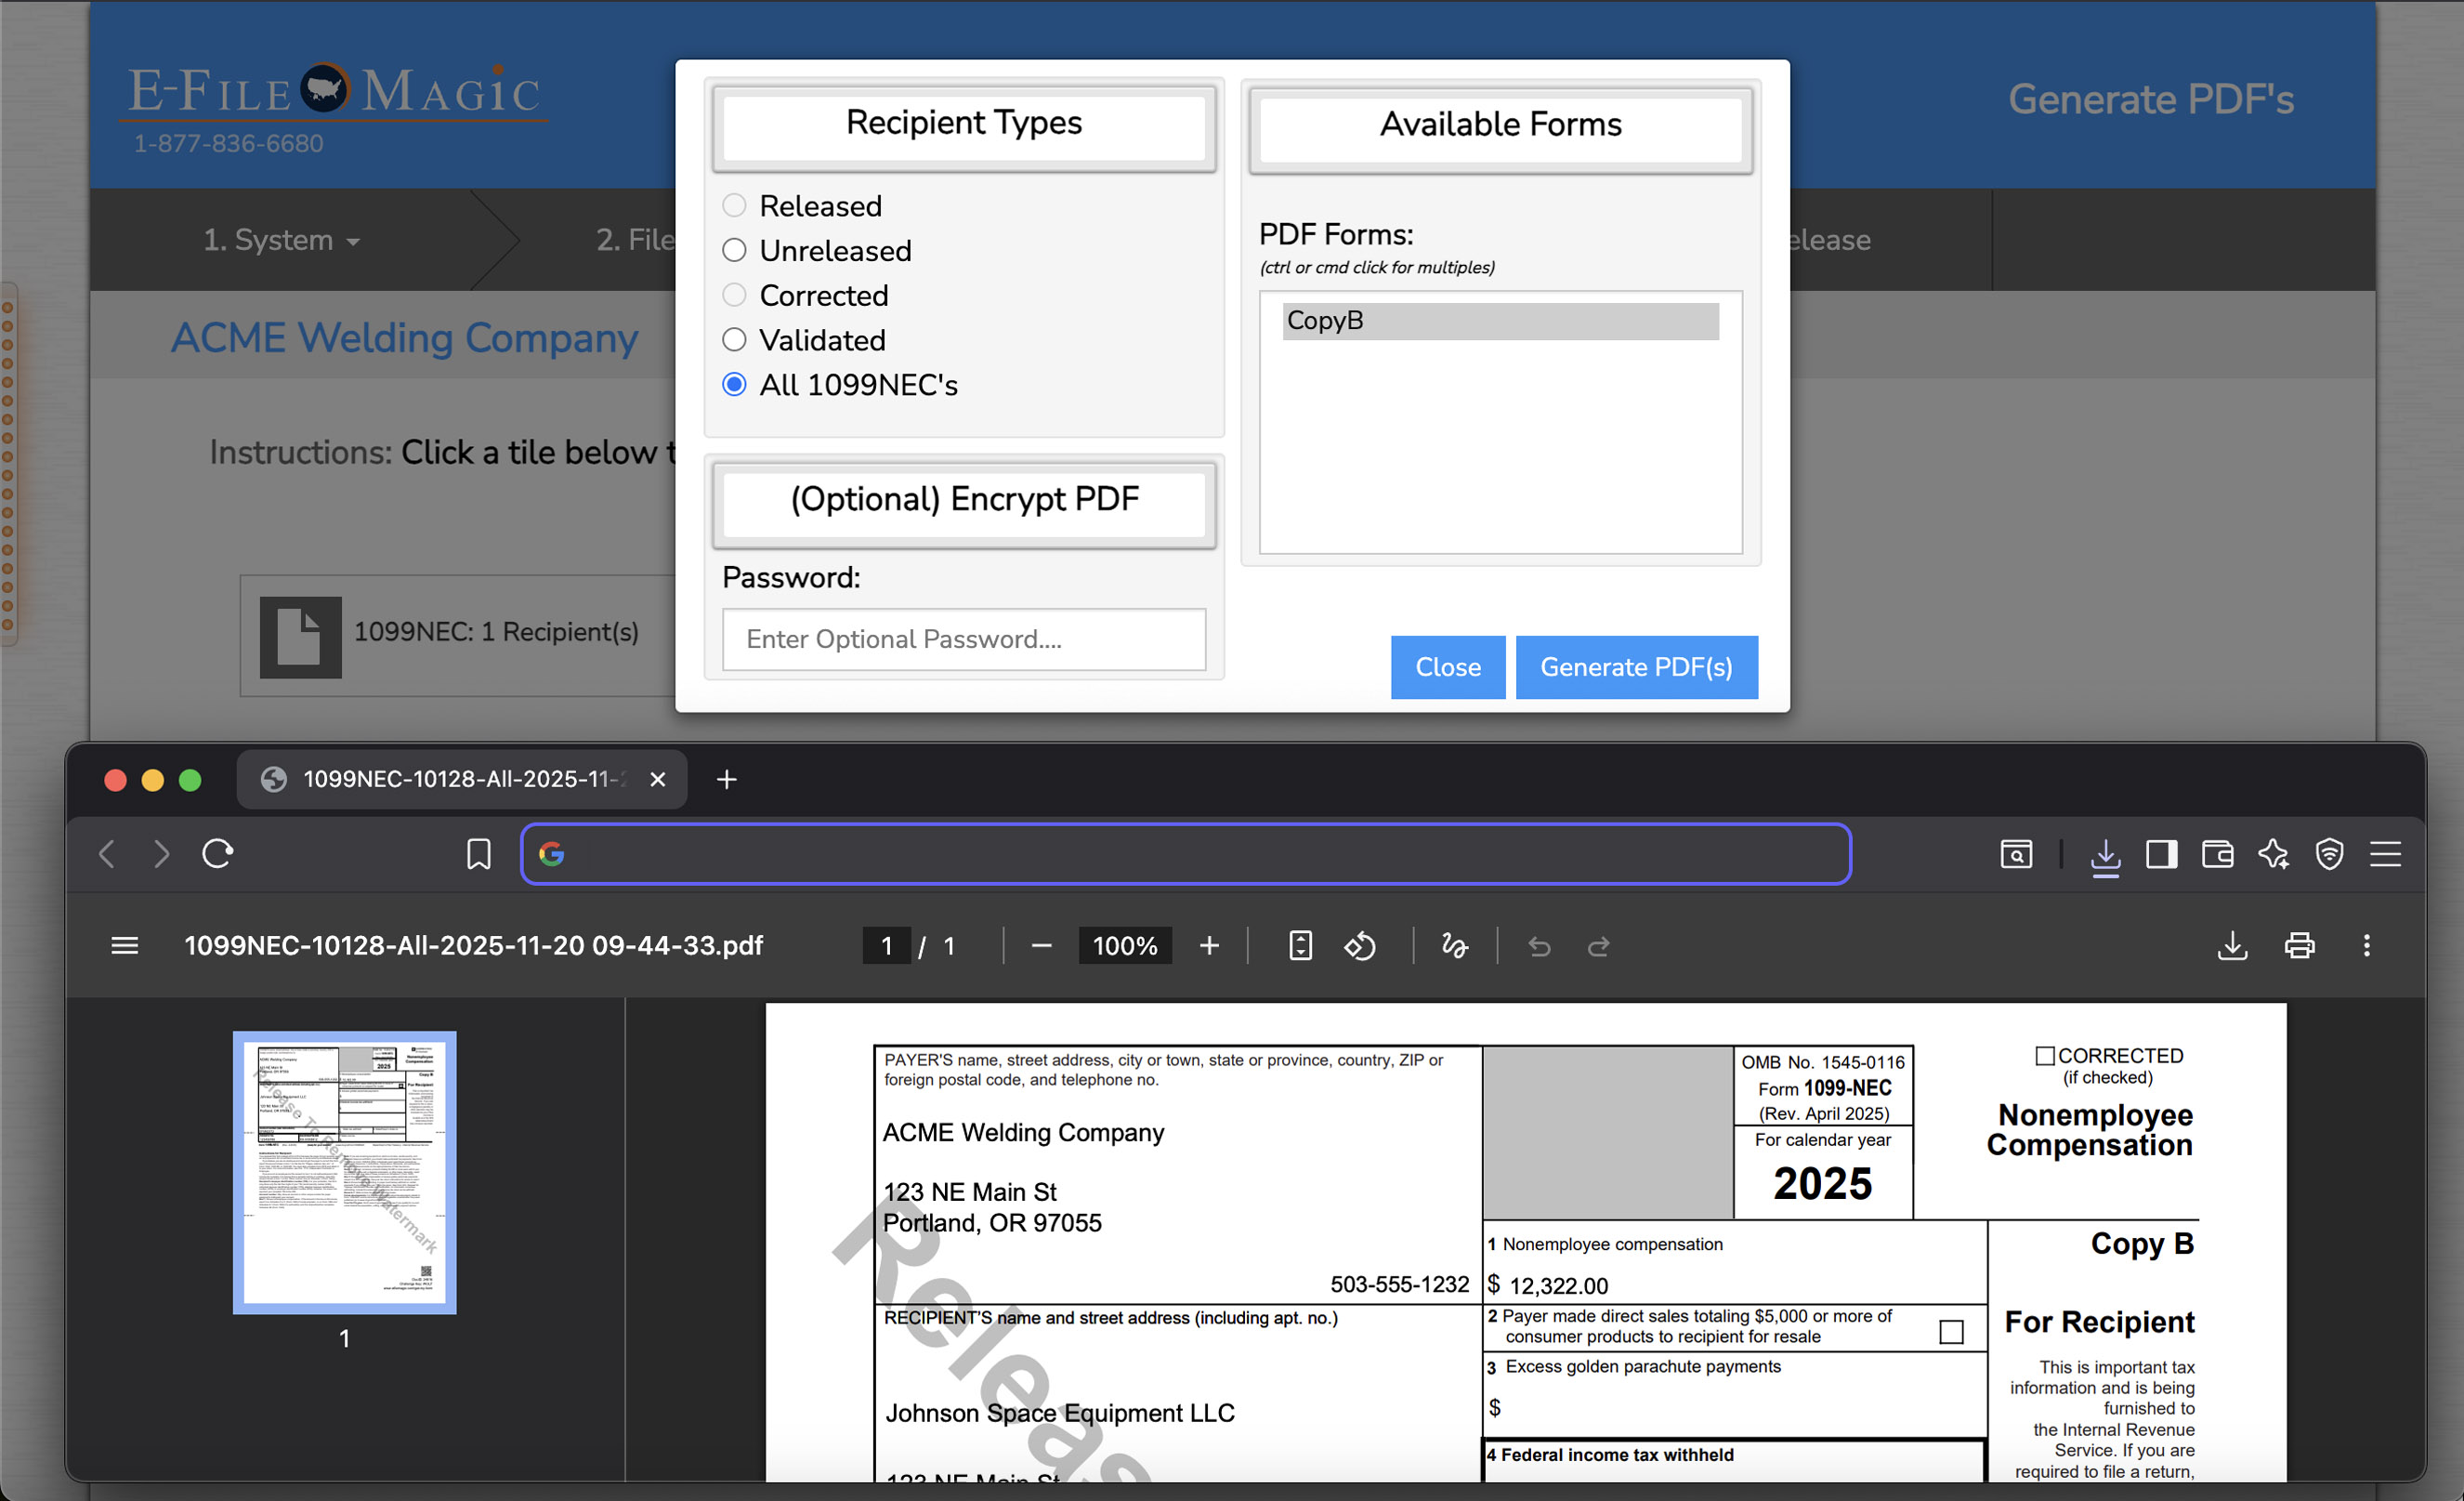Rotate the PDF counterclockwise

pos(1360,945)
